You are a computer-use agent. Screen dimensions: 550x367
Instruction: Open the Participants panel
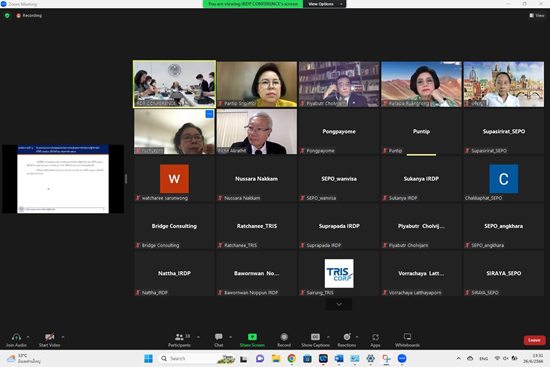point(179,340)
